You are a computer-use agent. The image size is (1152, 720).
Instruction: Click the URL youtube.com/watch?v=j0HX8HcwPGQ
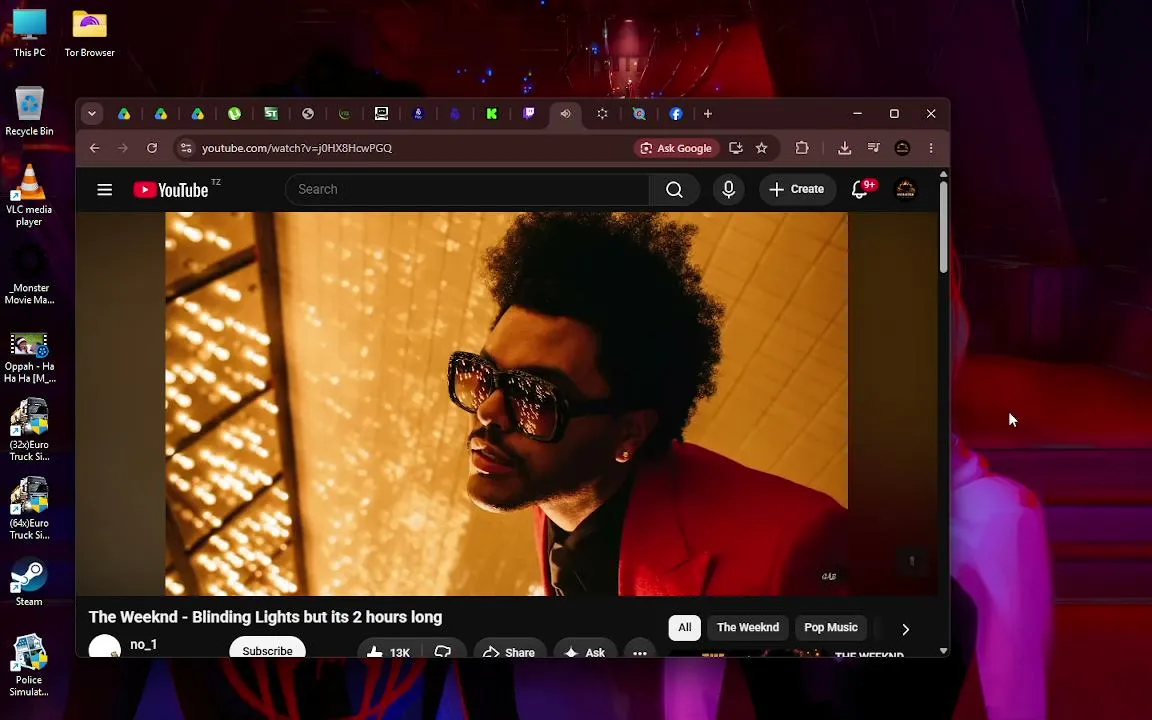297,148
